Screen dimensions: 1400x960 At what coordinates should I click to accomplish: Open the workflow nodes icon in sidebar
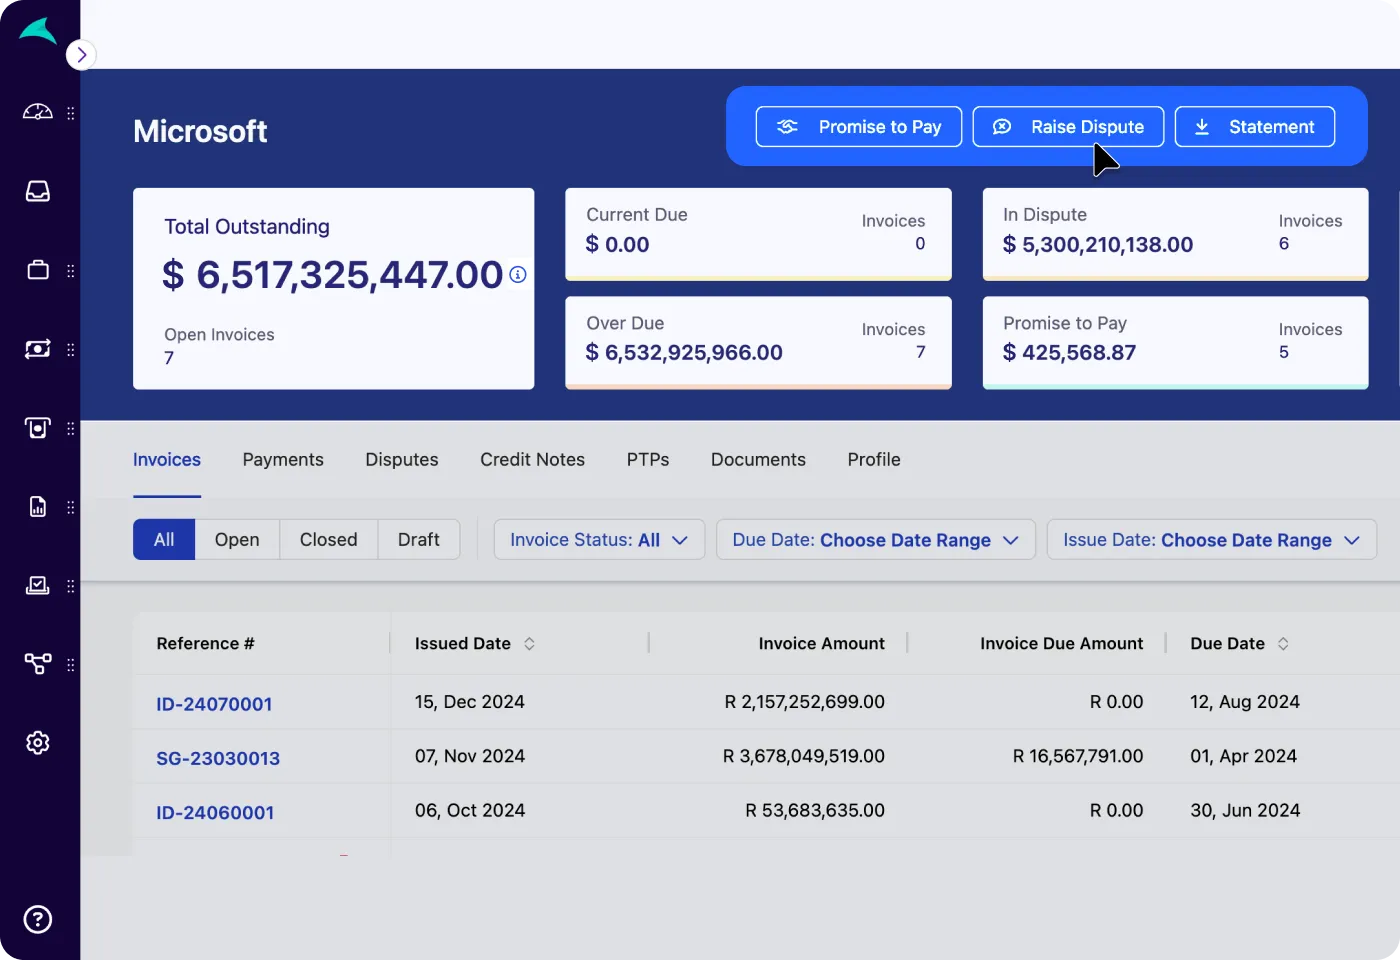click(38, 664)
